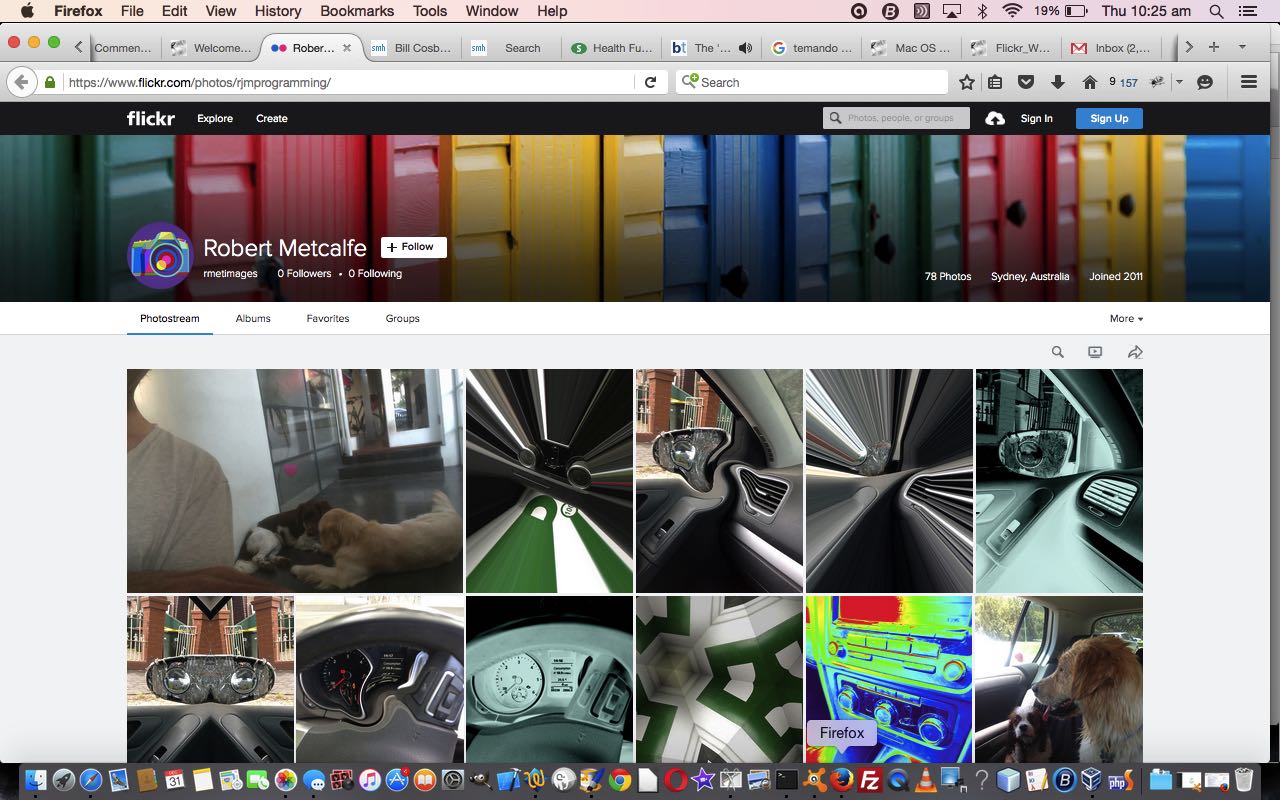Click the share photostream arrow icon
The width and height of the screenshot is (1280, 800).
(1135, 352)
